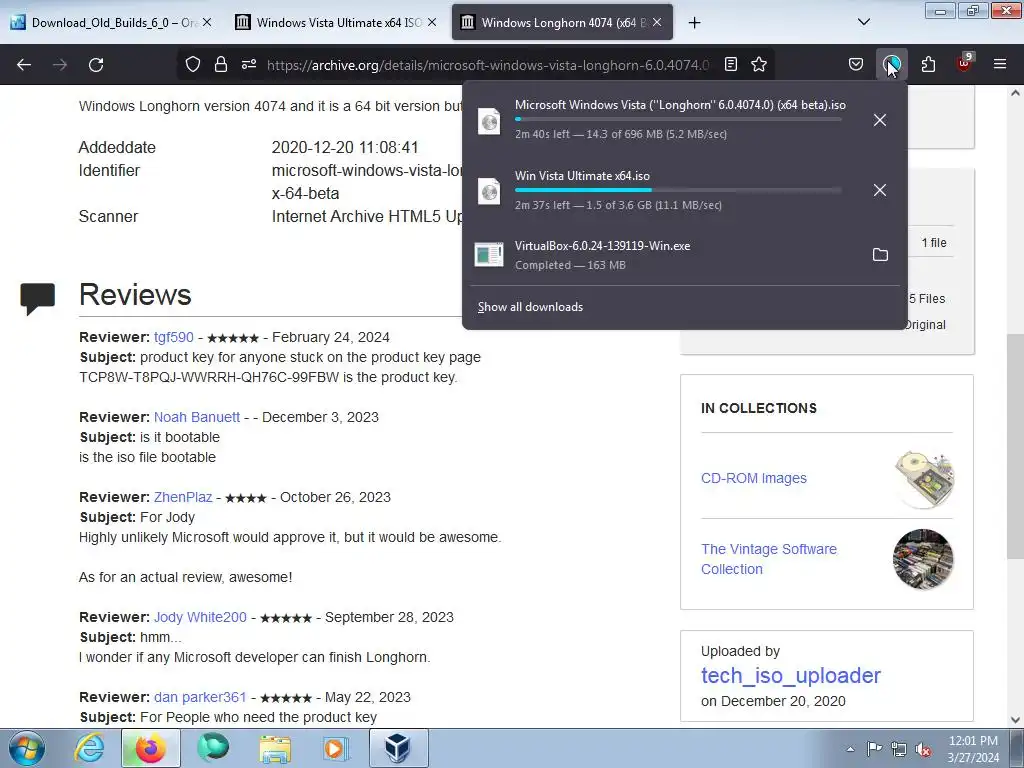This screenshot has width=1024, height=768.
Task: Toggle the Firefox downloads panel button
Action: click(x=891, y=64)
